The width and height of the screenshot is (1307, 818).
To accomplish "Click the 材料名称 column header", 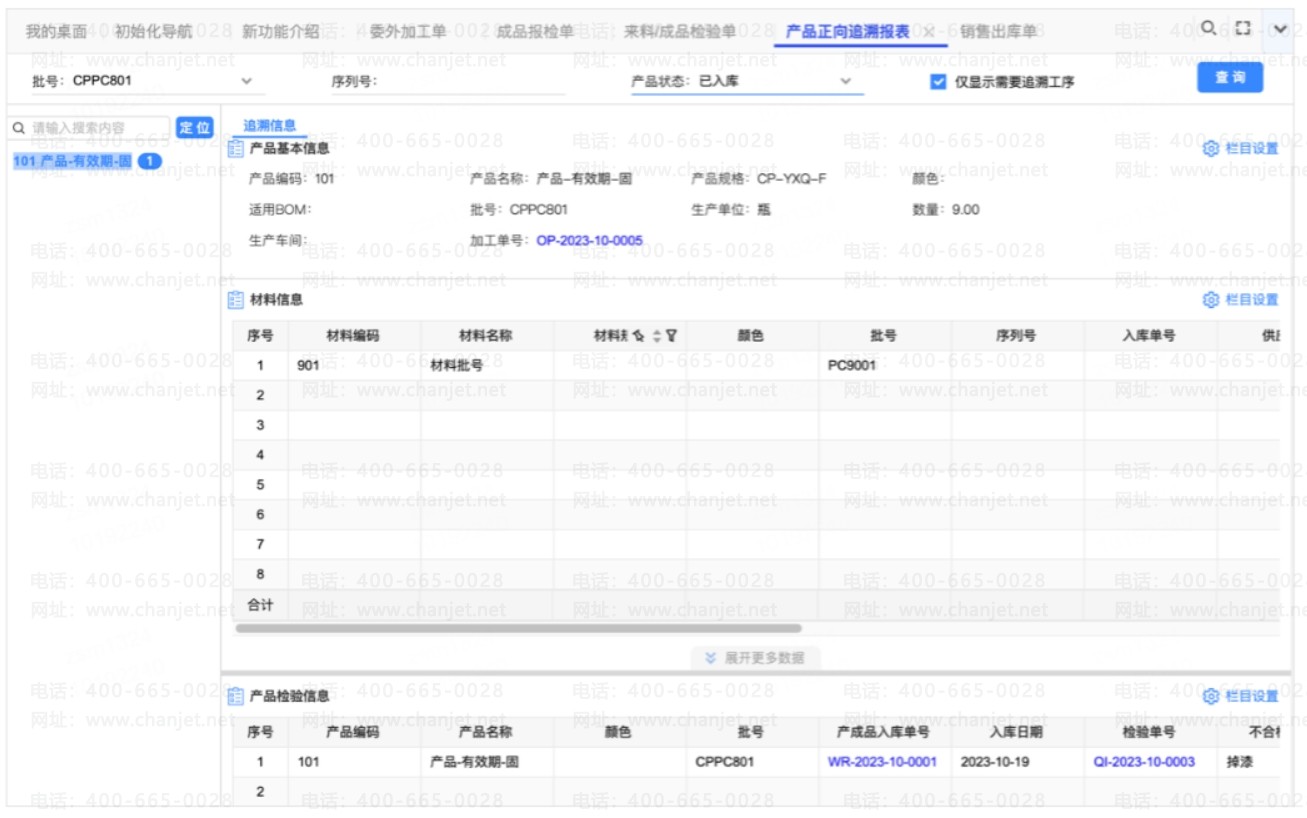I will [485, 336].
